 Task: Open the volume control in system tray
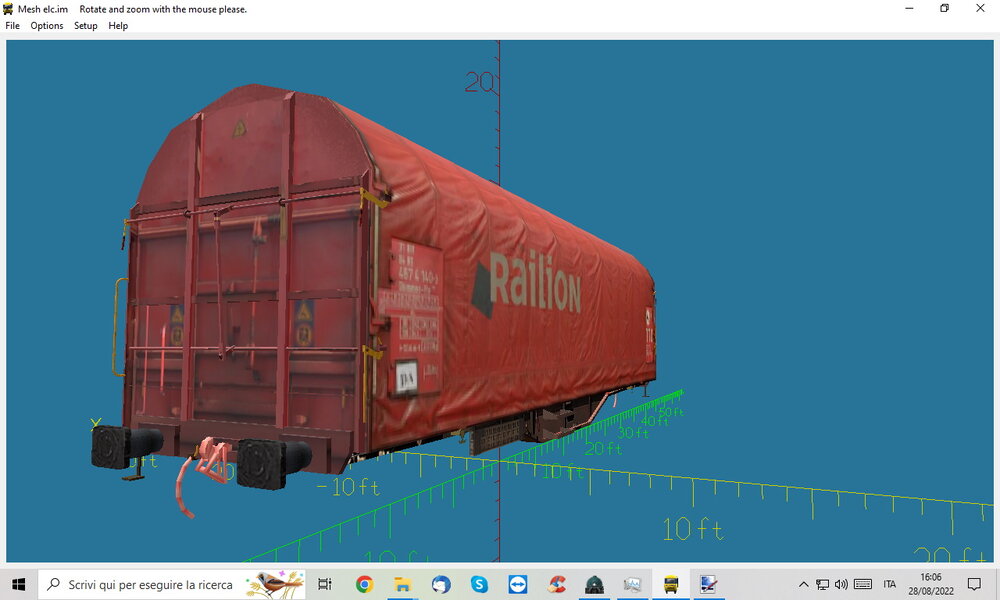pos(841,584)
